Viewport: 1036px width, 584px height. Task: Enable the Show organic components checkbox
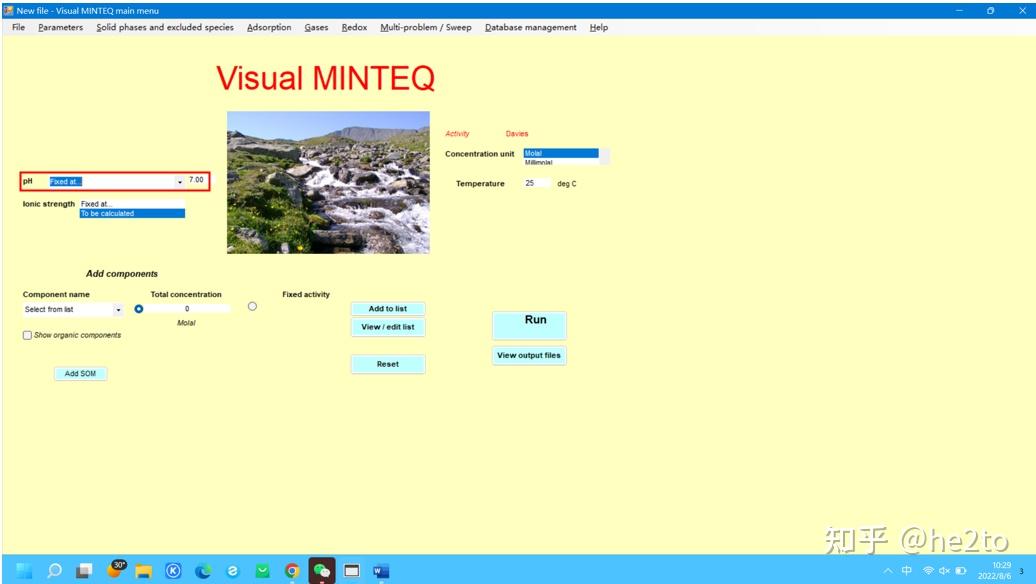26,334
